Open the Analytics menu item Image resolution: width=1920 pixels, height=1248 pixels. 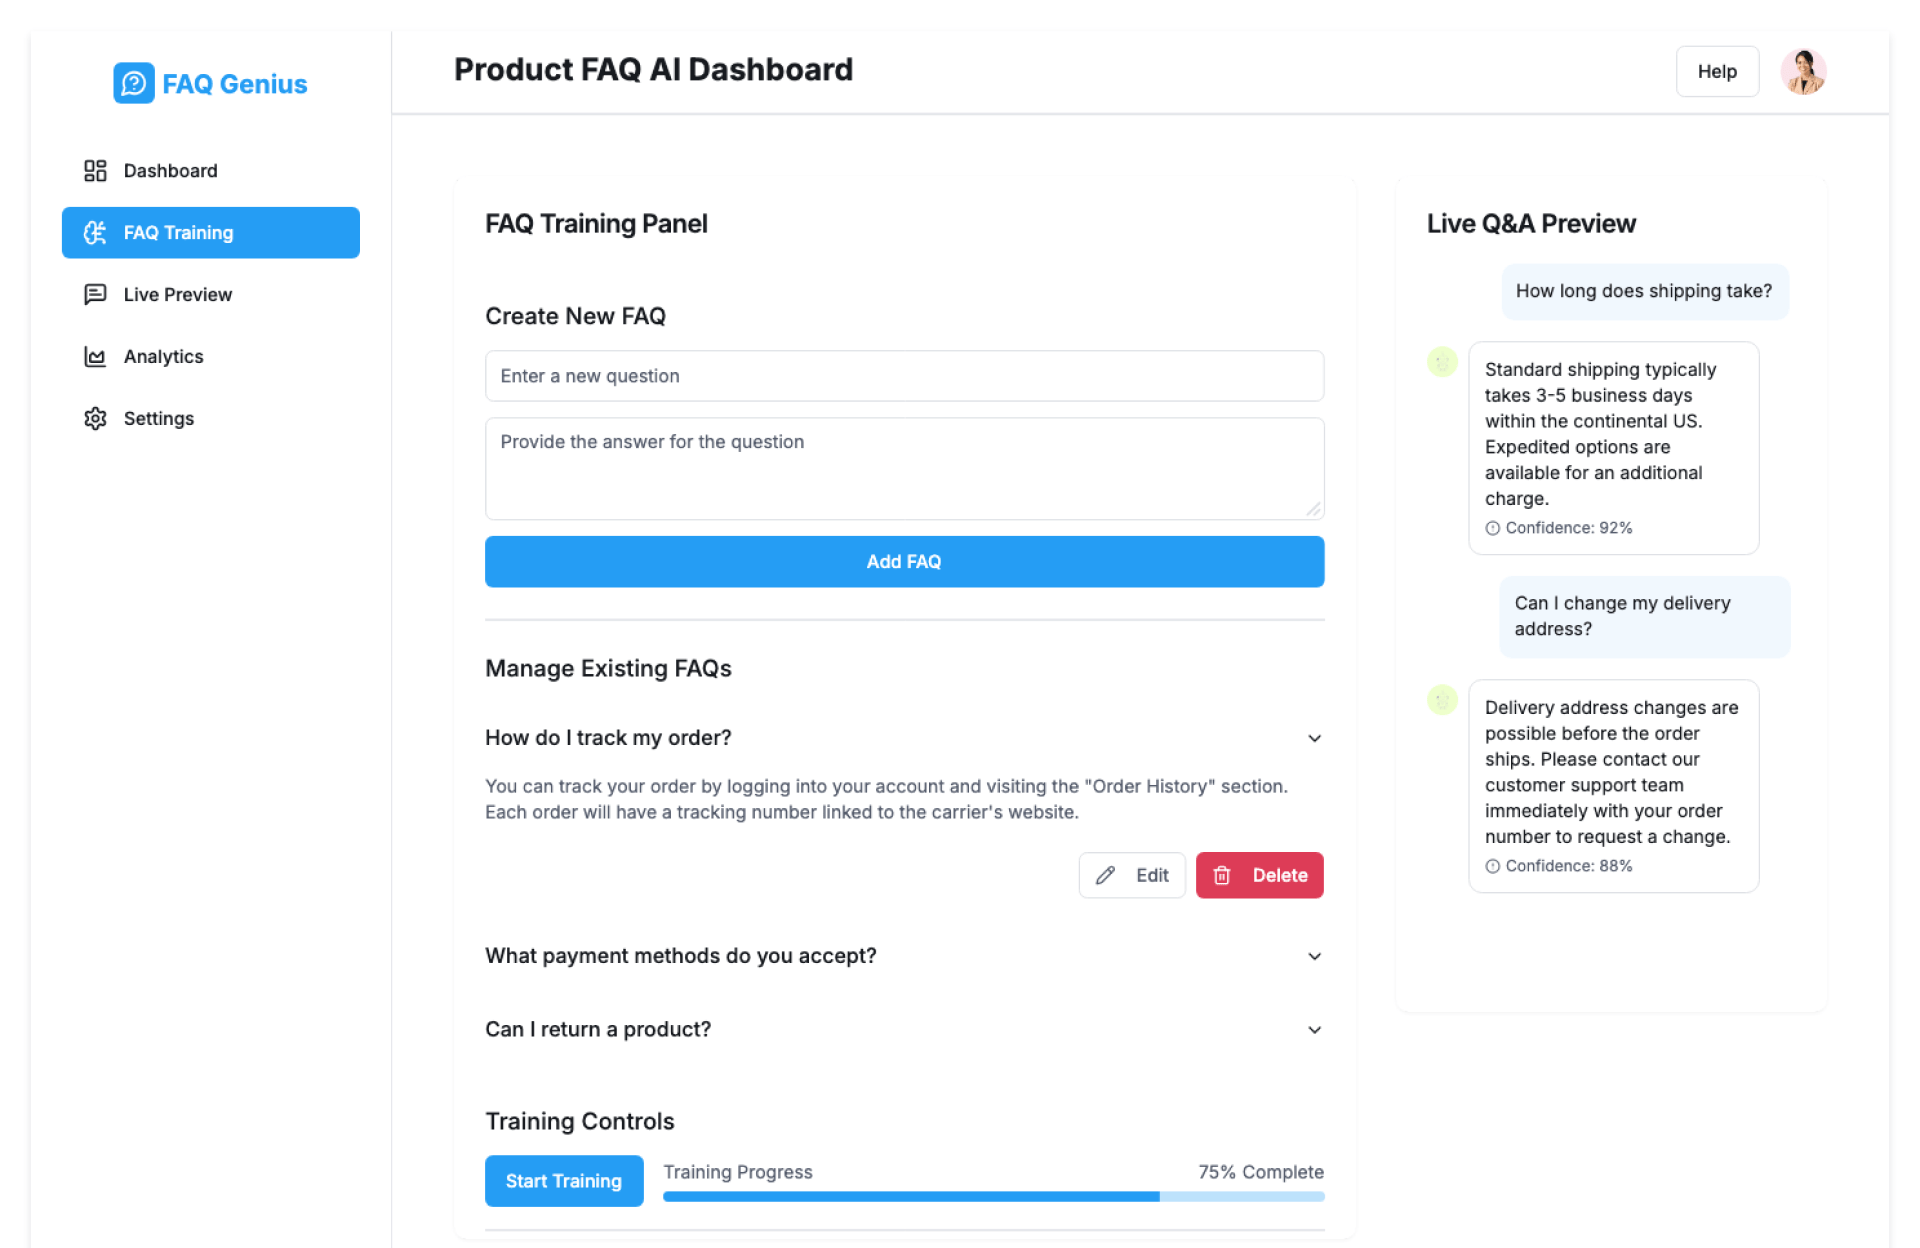click(x=164, y=357)
